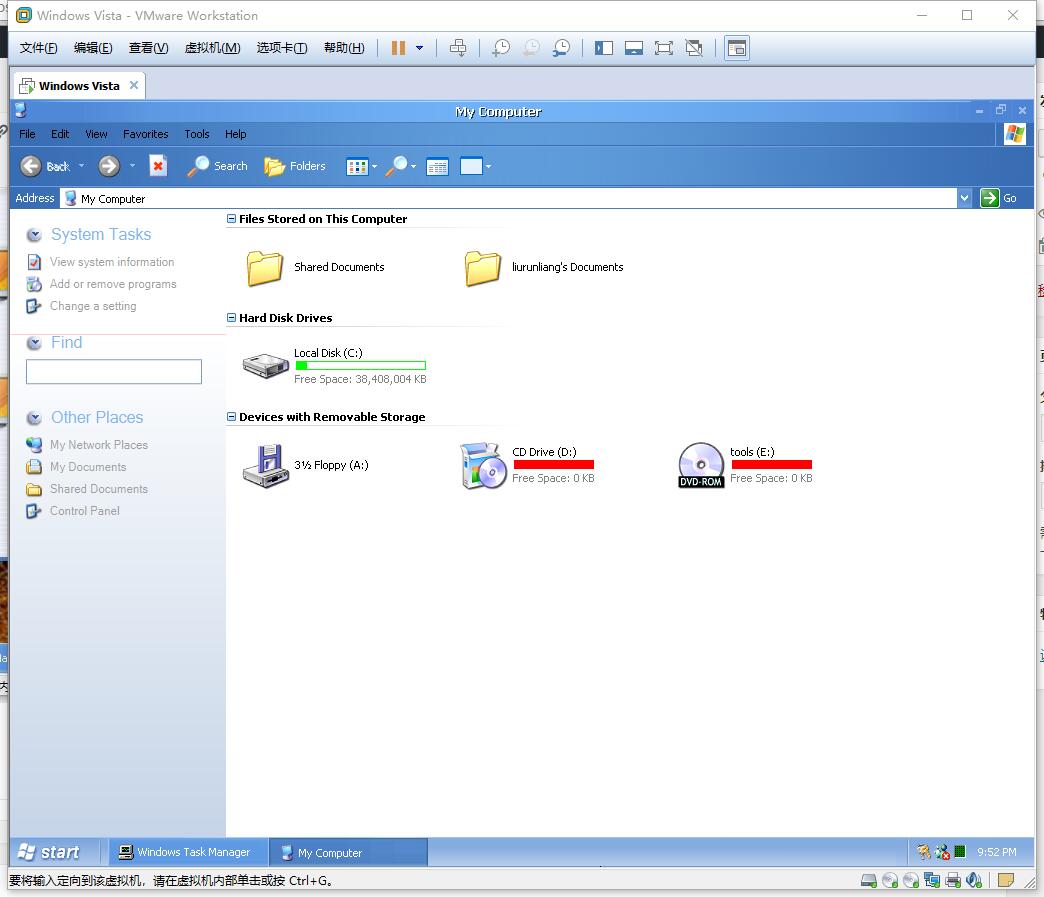
Task: Select liurunliang's Documents folder
Action: coord(544,268)
